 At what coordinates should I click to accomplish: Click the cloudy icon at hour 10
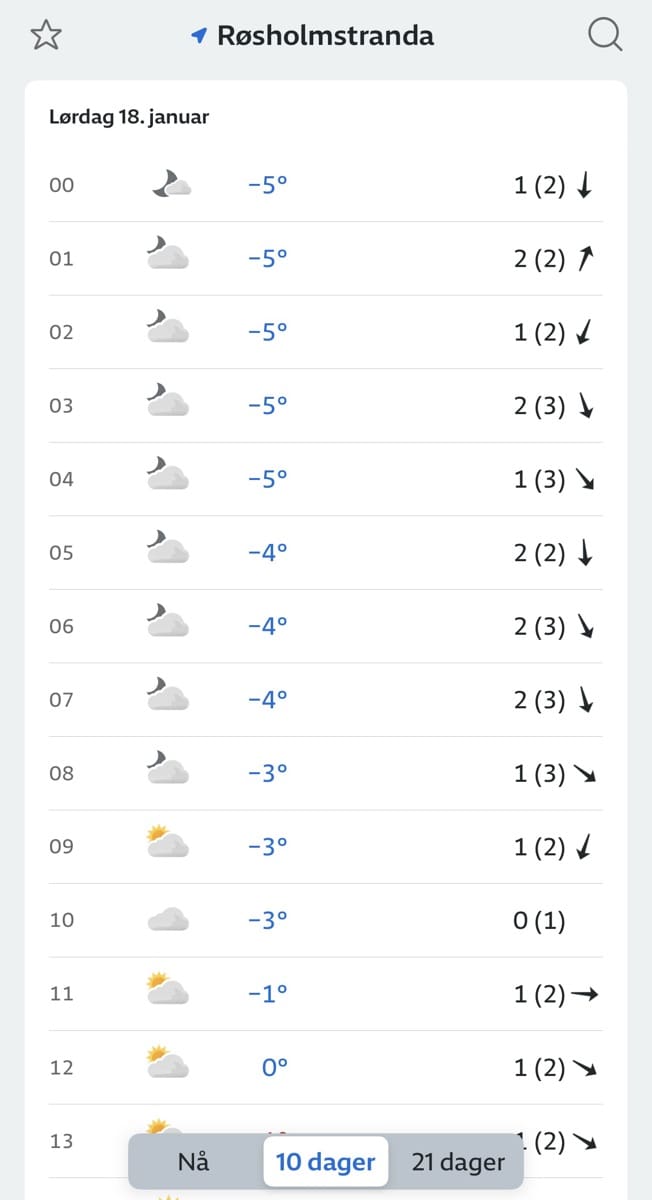[x=167, y=919]
